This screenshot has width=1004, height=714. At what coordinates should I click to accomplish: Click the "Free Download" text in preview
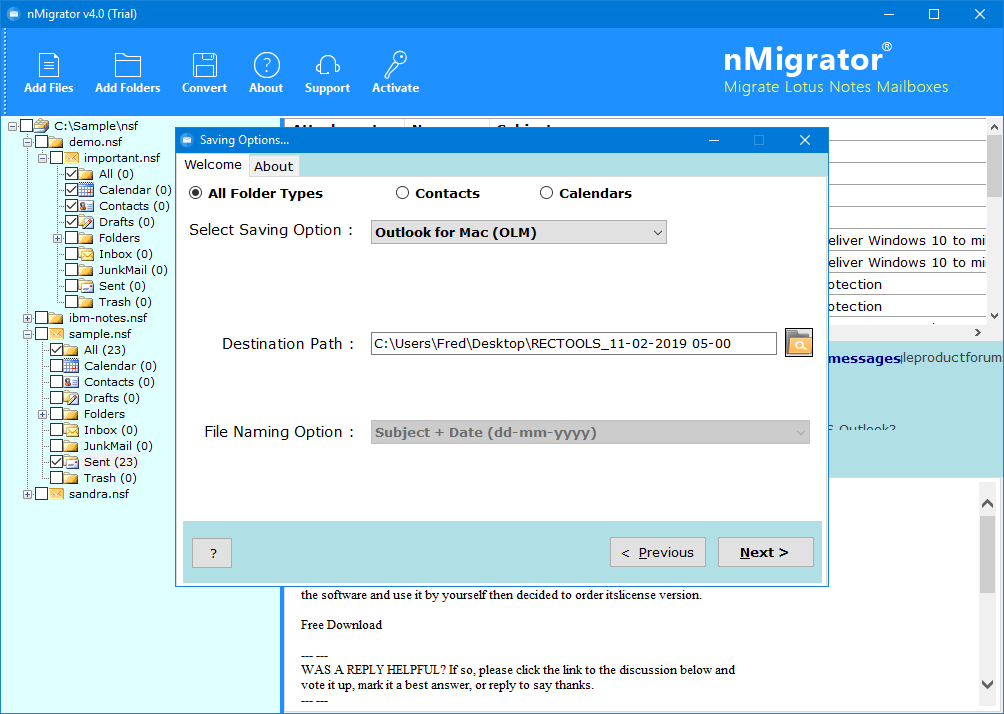(x=341, y=625)
